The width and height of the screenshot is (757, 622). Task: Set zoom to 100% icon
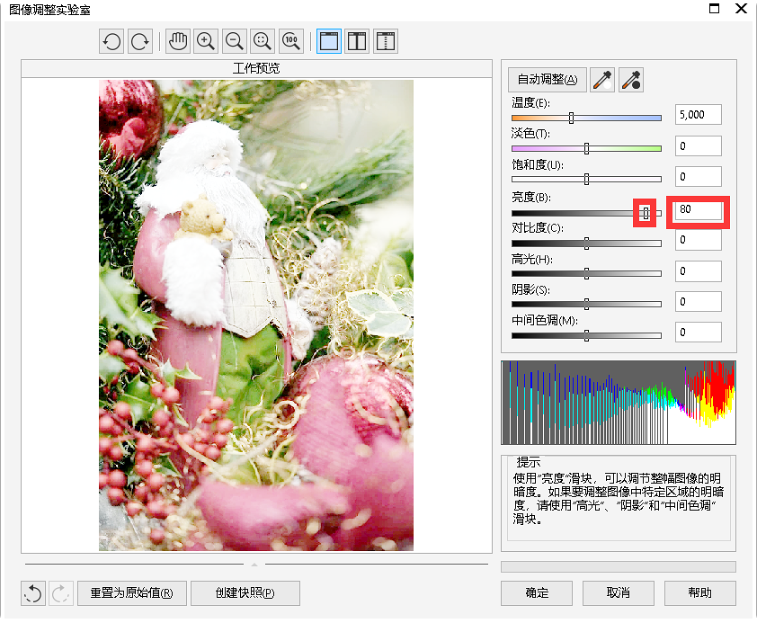pyautogui.click(x=291, y=42)
